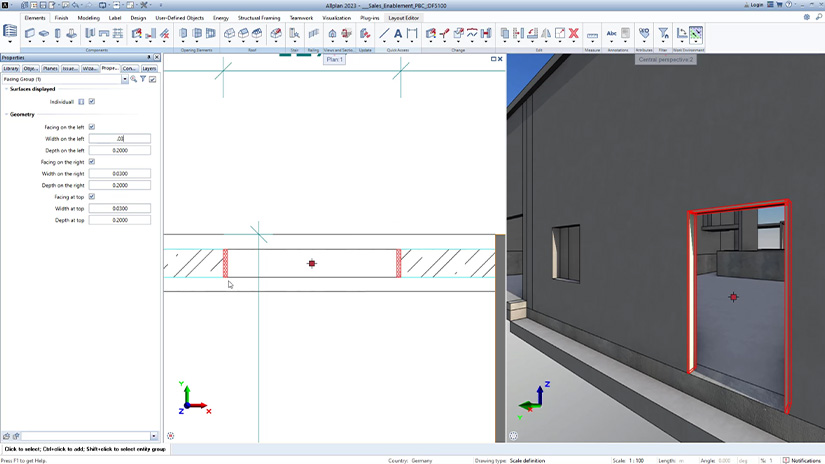
Task: Switch to the Library palette tab
Action: click(11, 69)
